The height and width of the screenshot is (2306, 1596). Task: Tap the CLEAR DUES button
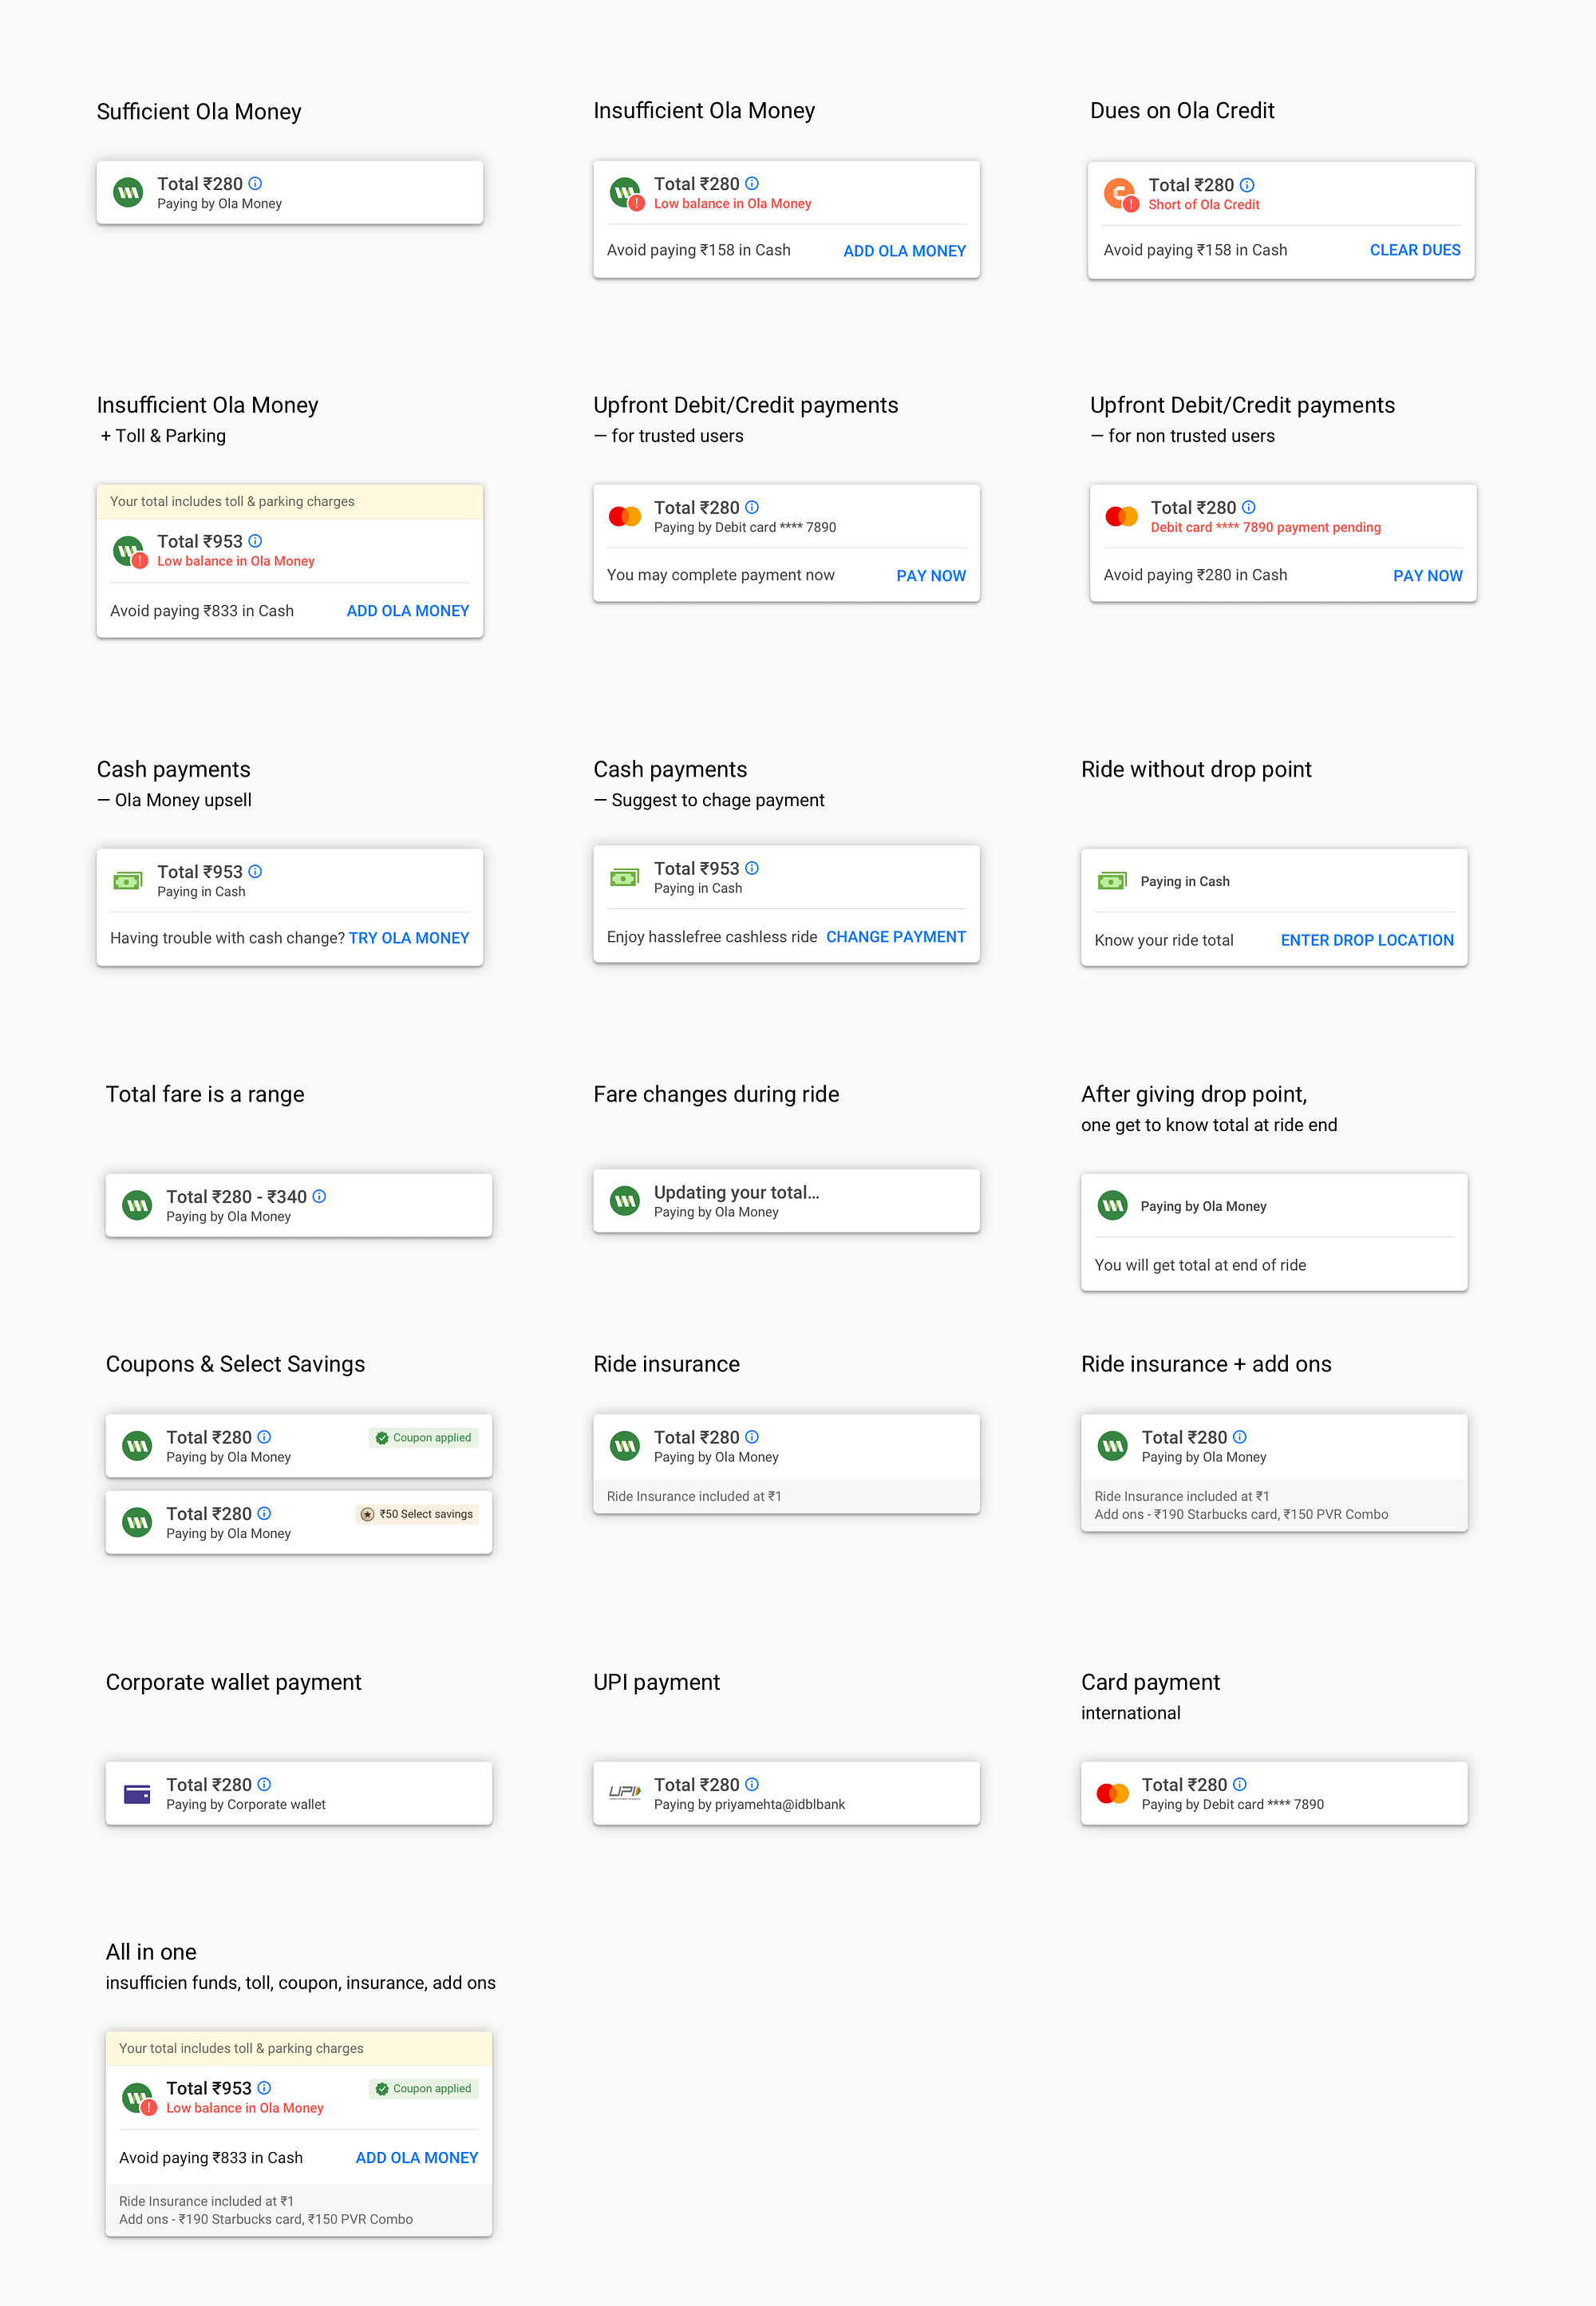(x=1415, y=250)
